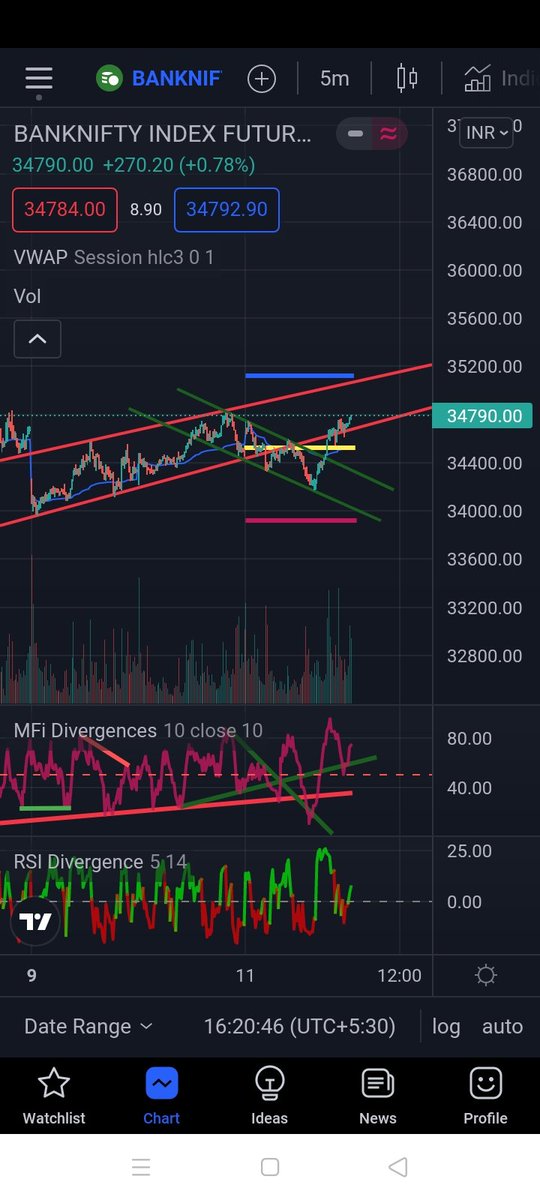Click the 32800.00 price axis label
This screenshot has height=1200, width=540.
(484, 656)
